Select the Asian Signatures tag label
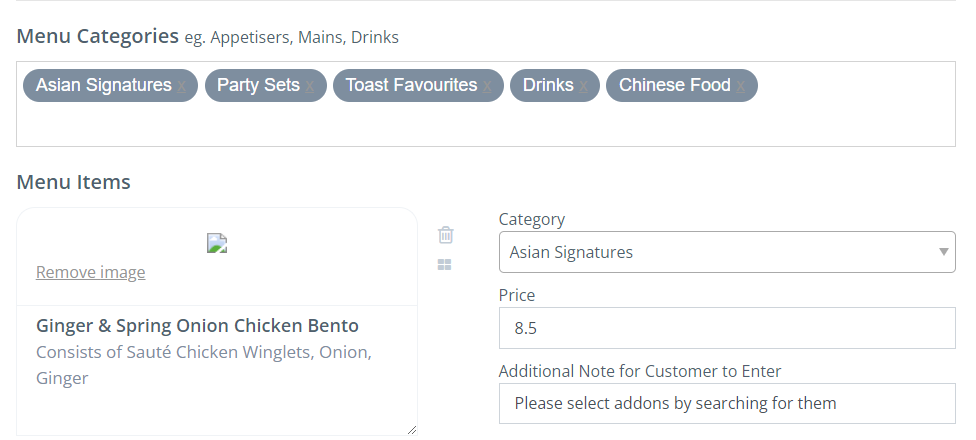The height and width of the screenshot is (440, 976). point(103,86)
